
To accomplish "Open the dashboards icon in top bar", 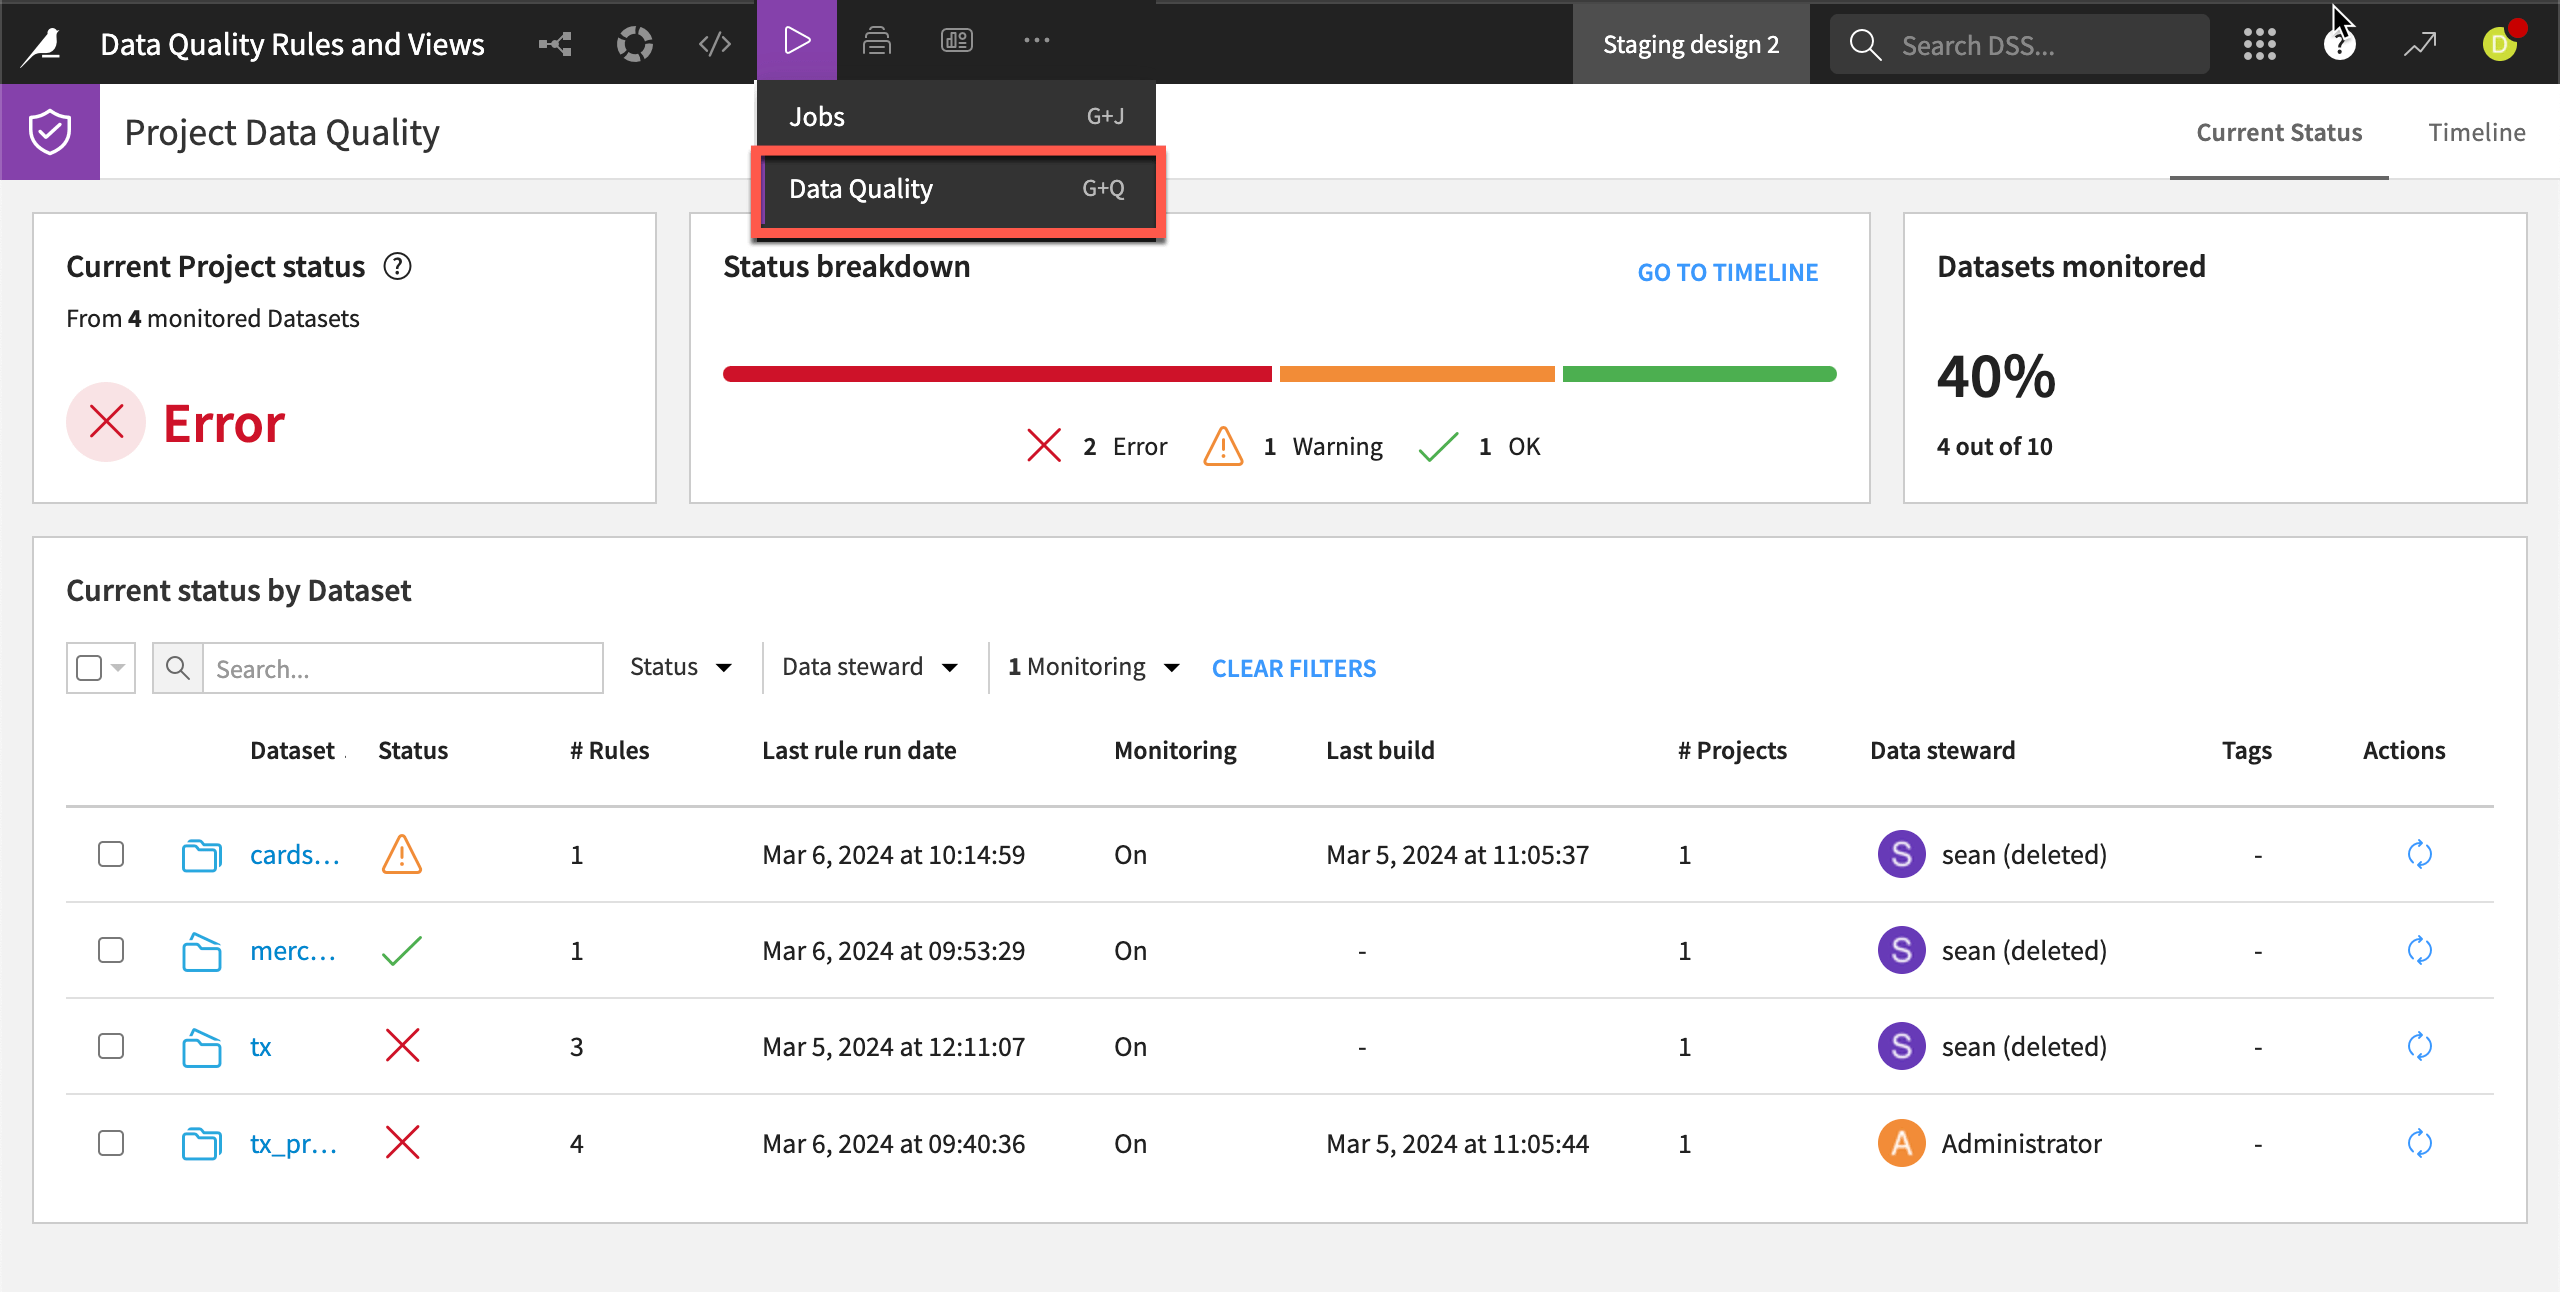I will point(956,41).
